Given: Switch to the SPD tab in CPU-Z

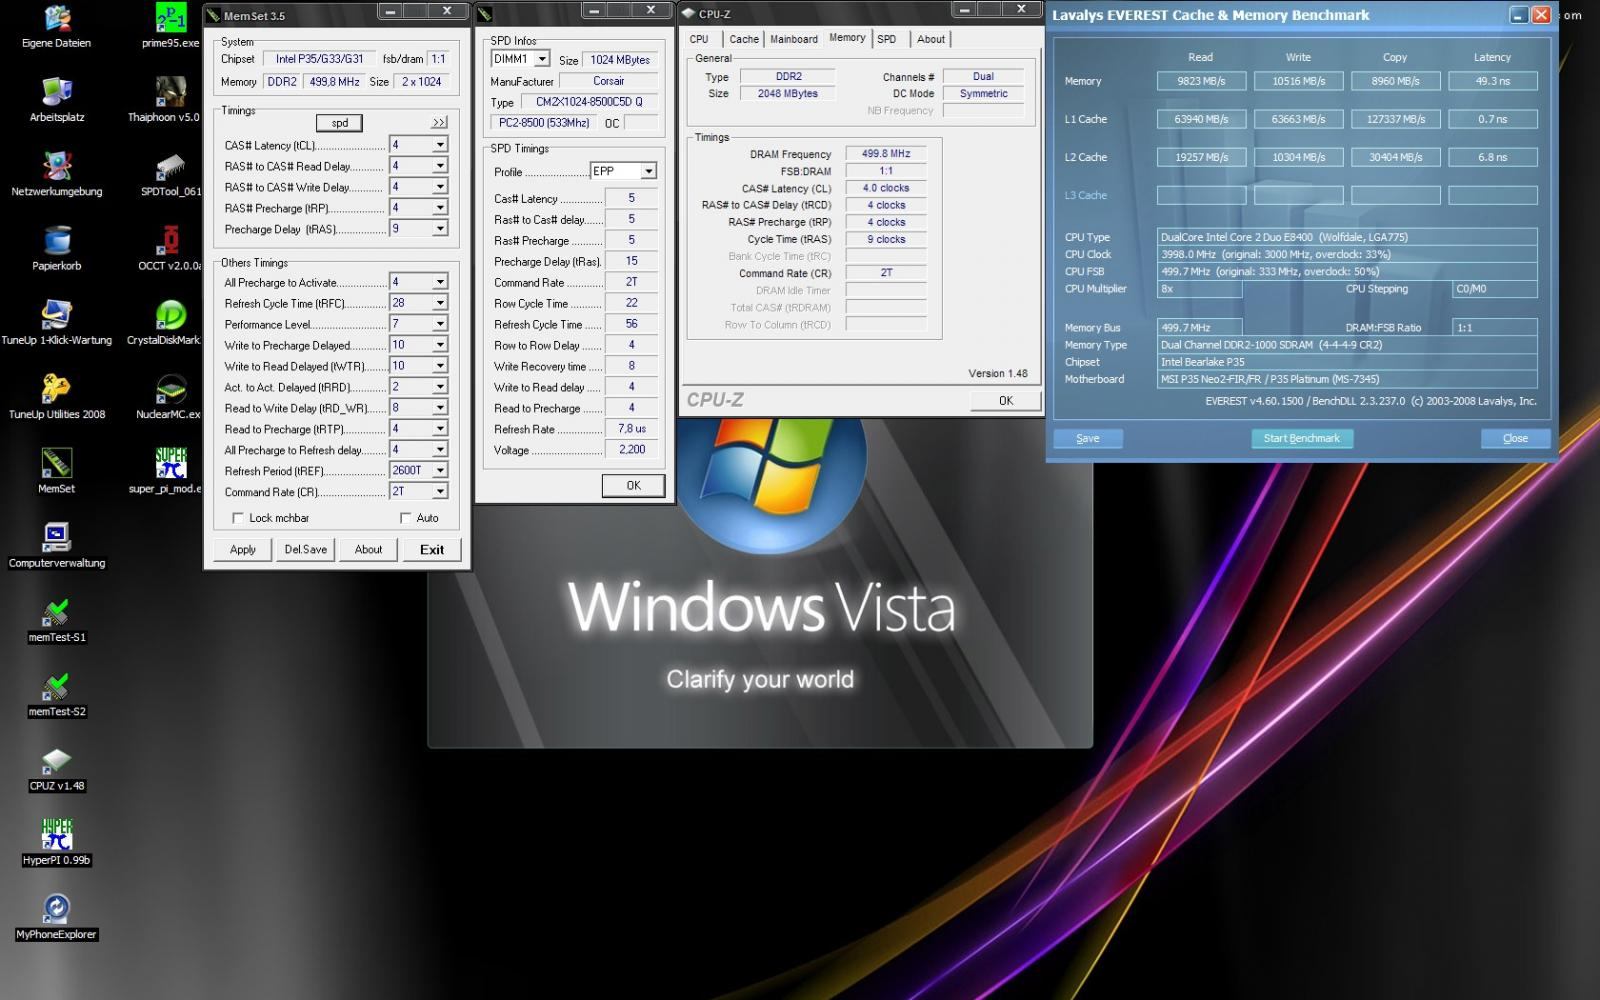Looking at the screenshot, I should [887, 39].
